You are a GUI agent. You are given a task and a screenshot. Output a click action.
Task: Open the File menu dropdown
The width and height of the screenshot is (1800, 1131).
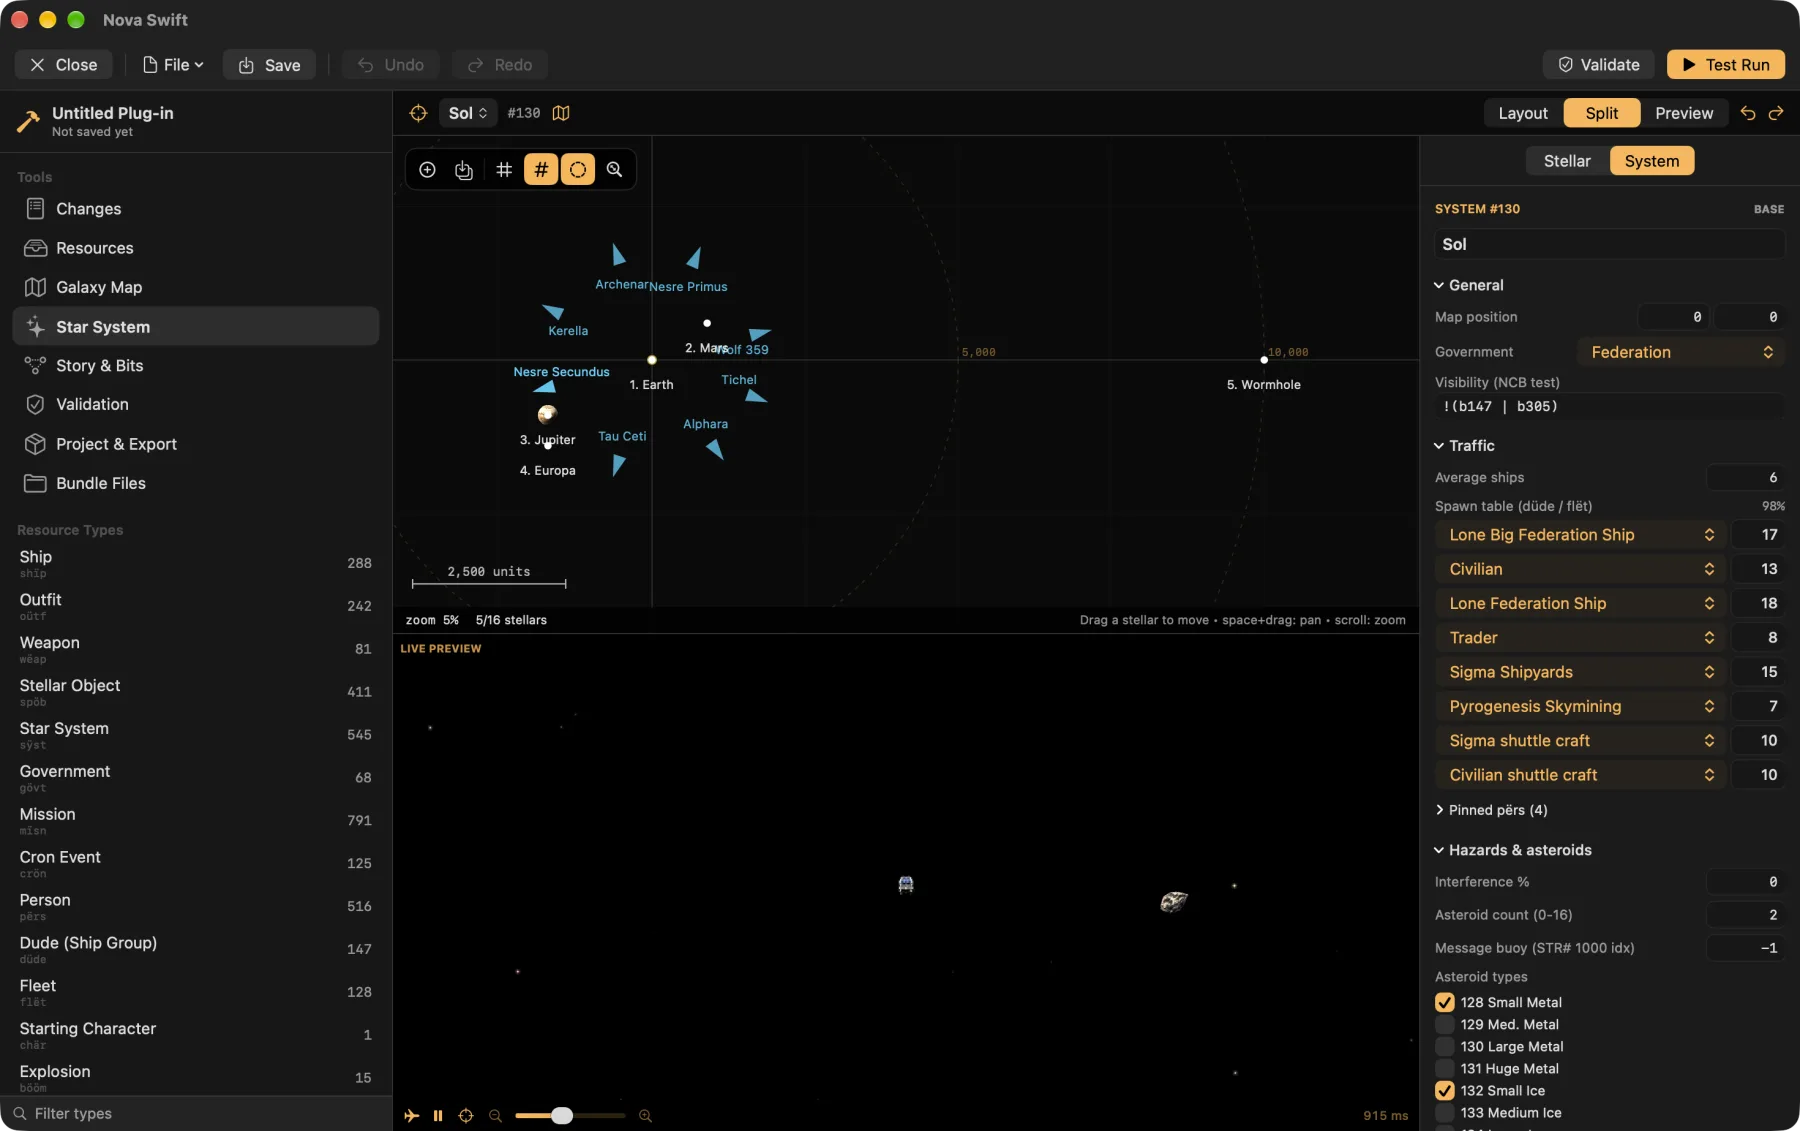(173, 65)
